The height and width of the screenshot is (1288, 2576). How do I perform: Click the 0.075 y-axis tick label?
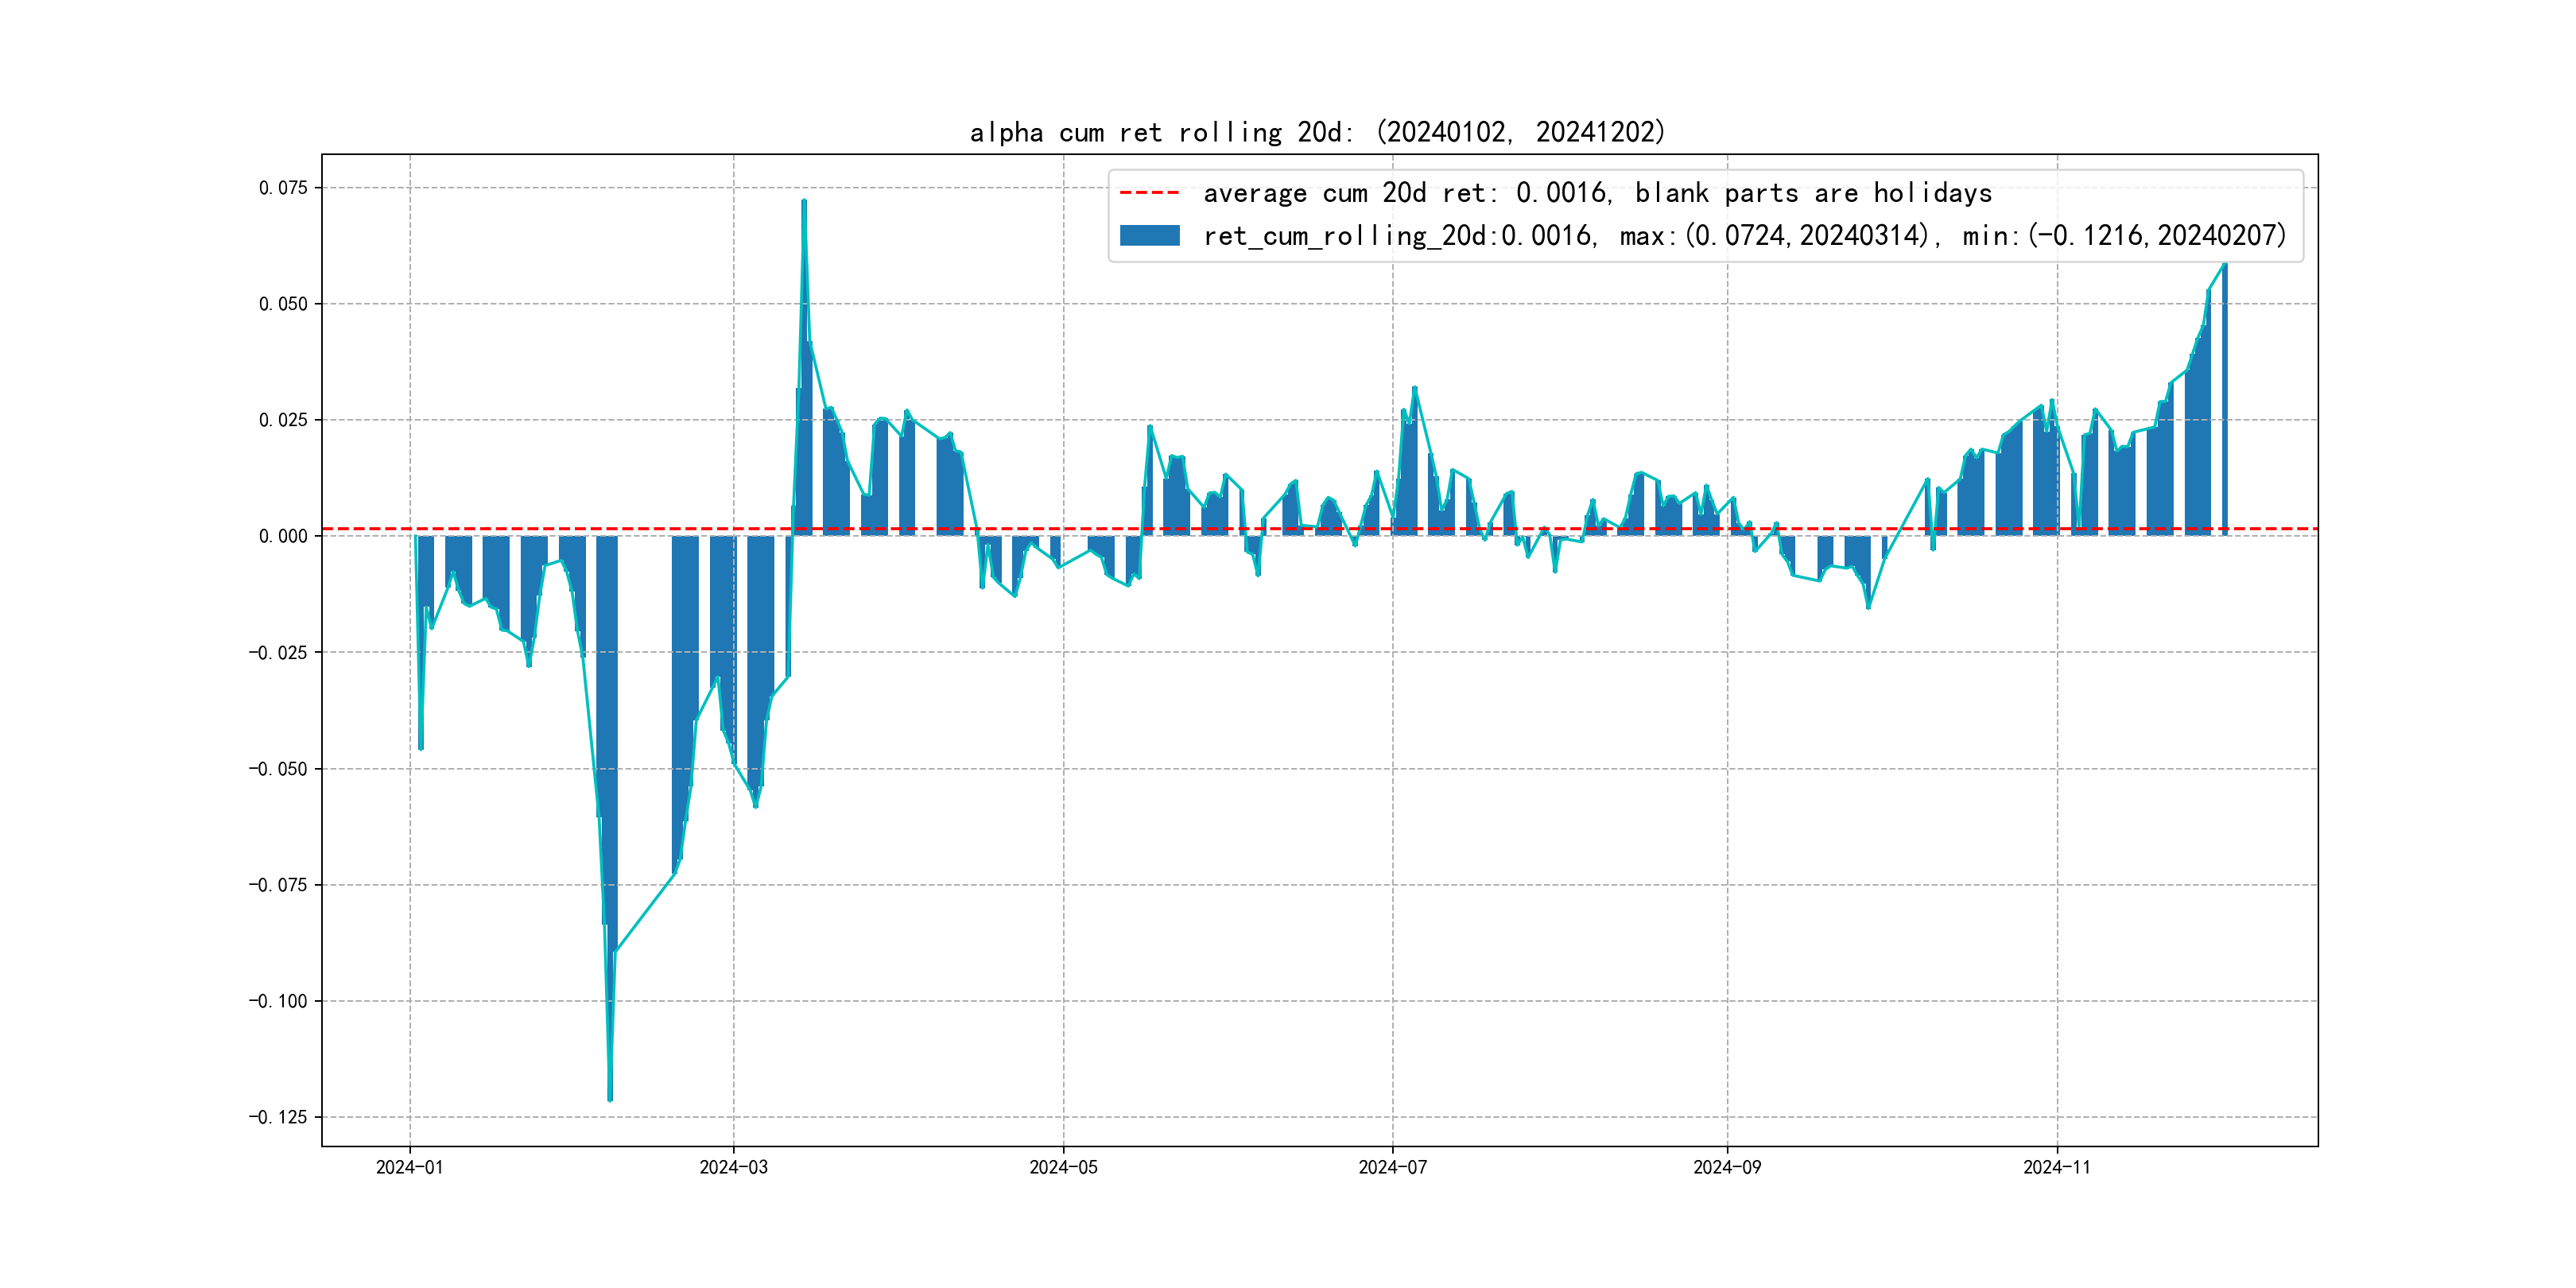coord(283,188)
